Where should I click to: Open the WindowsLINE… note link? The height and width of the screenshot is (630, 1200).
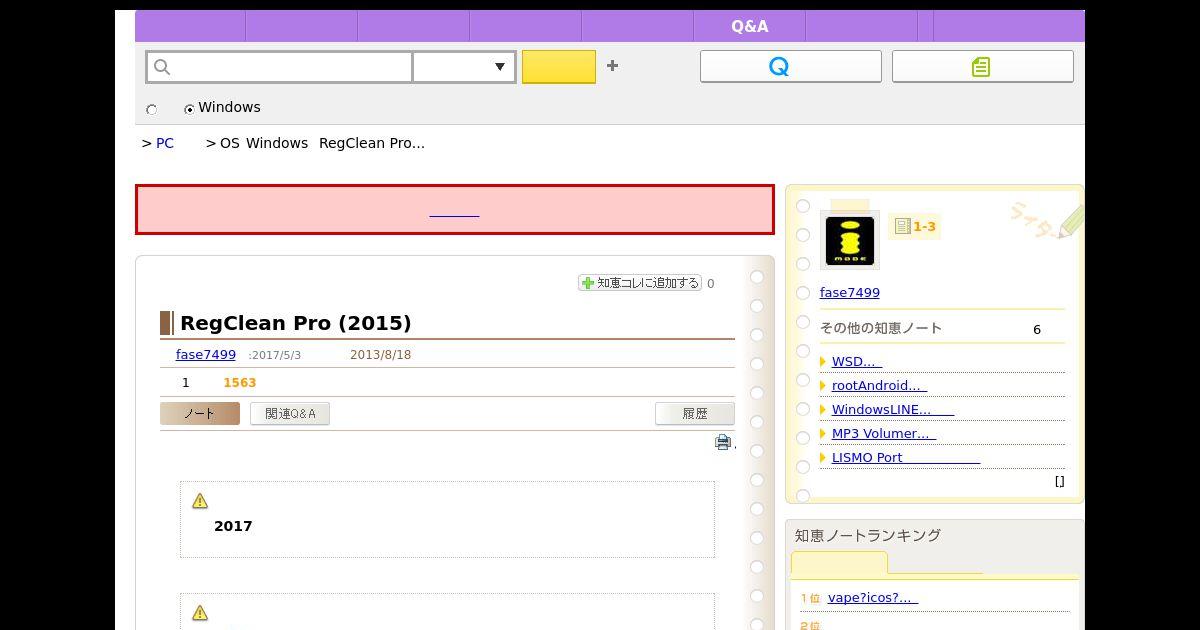tap(893, 410)
